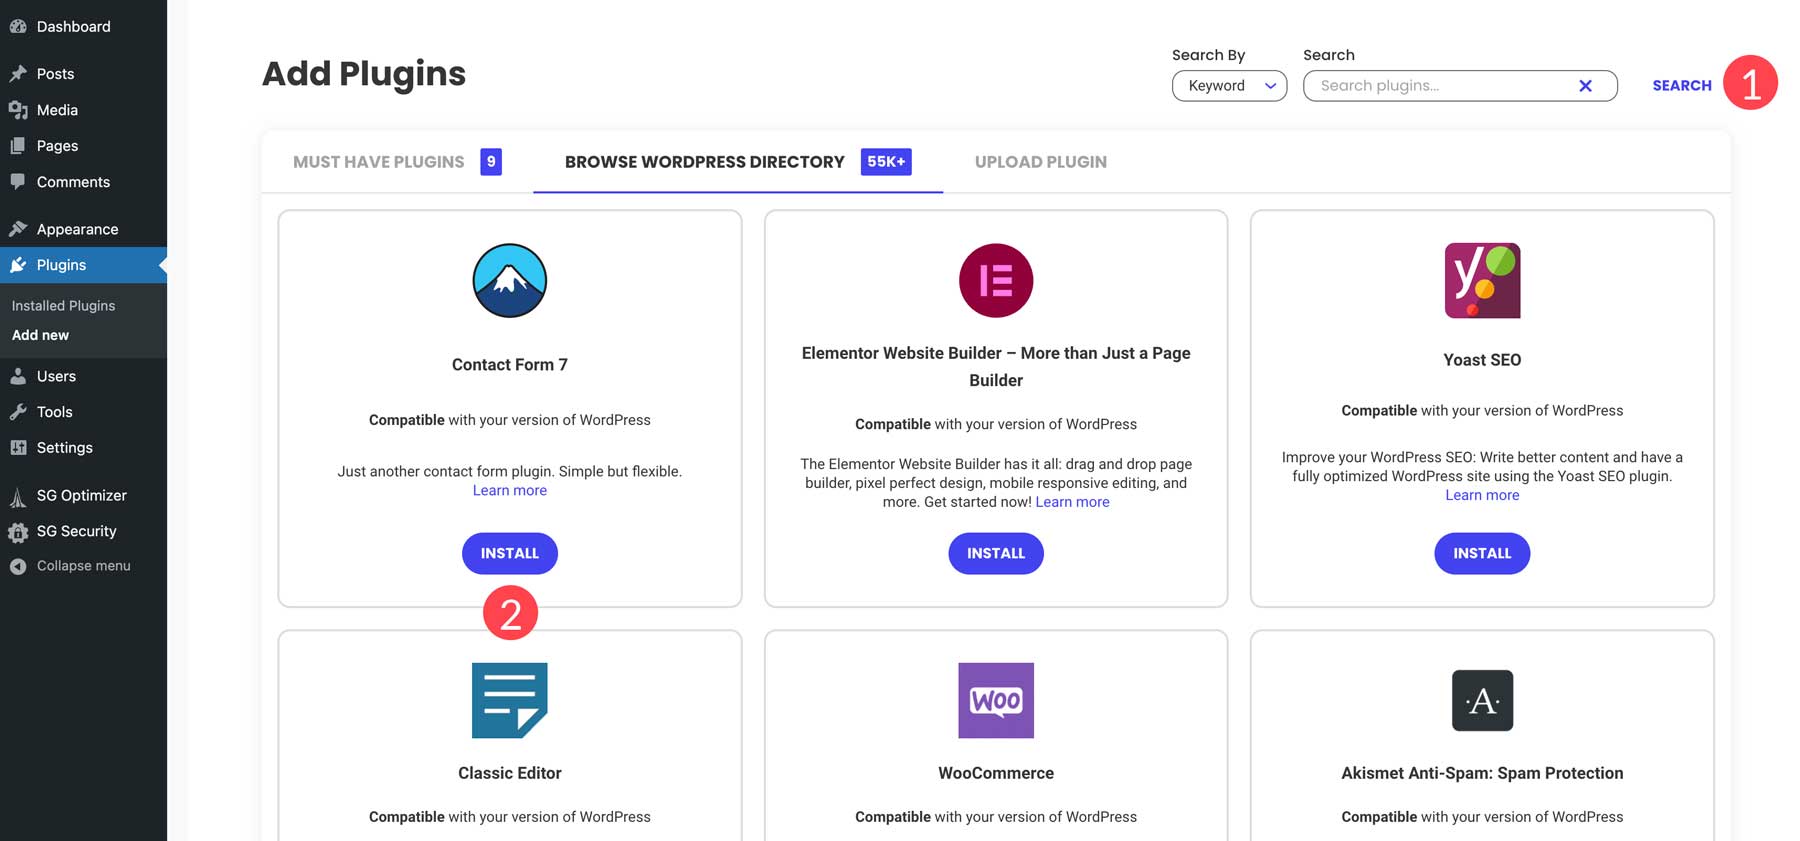Open SG Optimizer in sidebar
1800x841 pixels.
click(x=81, y=495)
